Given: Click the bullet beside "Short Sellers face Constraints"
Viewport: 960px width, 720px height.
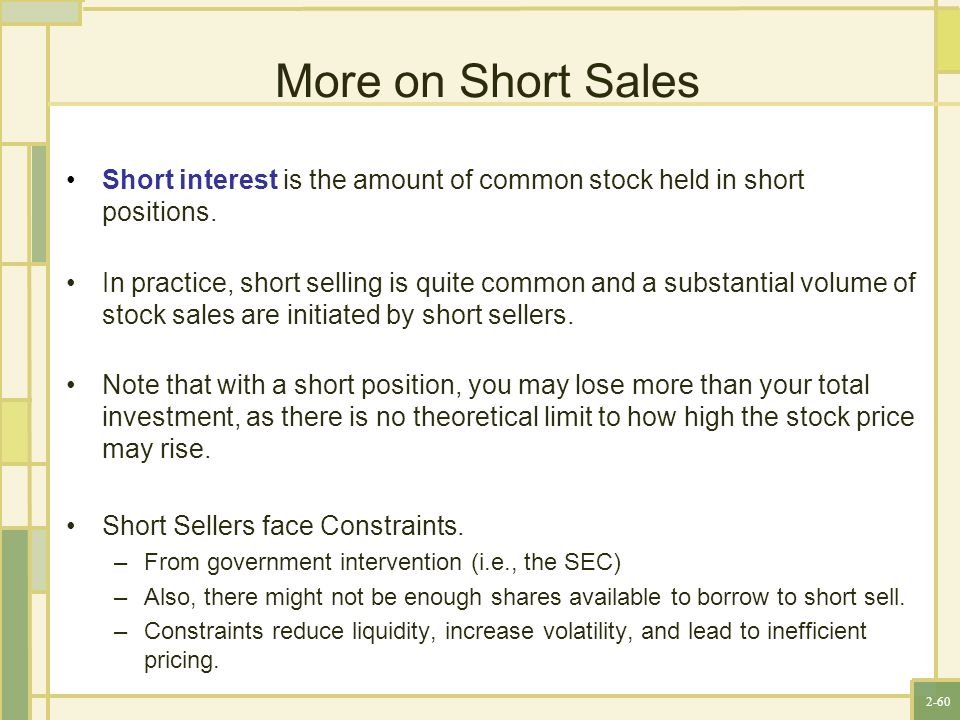Looking at the screenshot, I should tap(72, 526).
